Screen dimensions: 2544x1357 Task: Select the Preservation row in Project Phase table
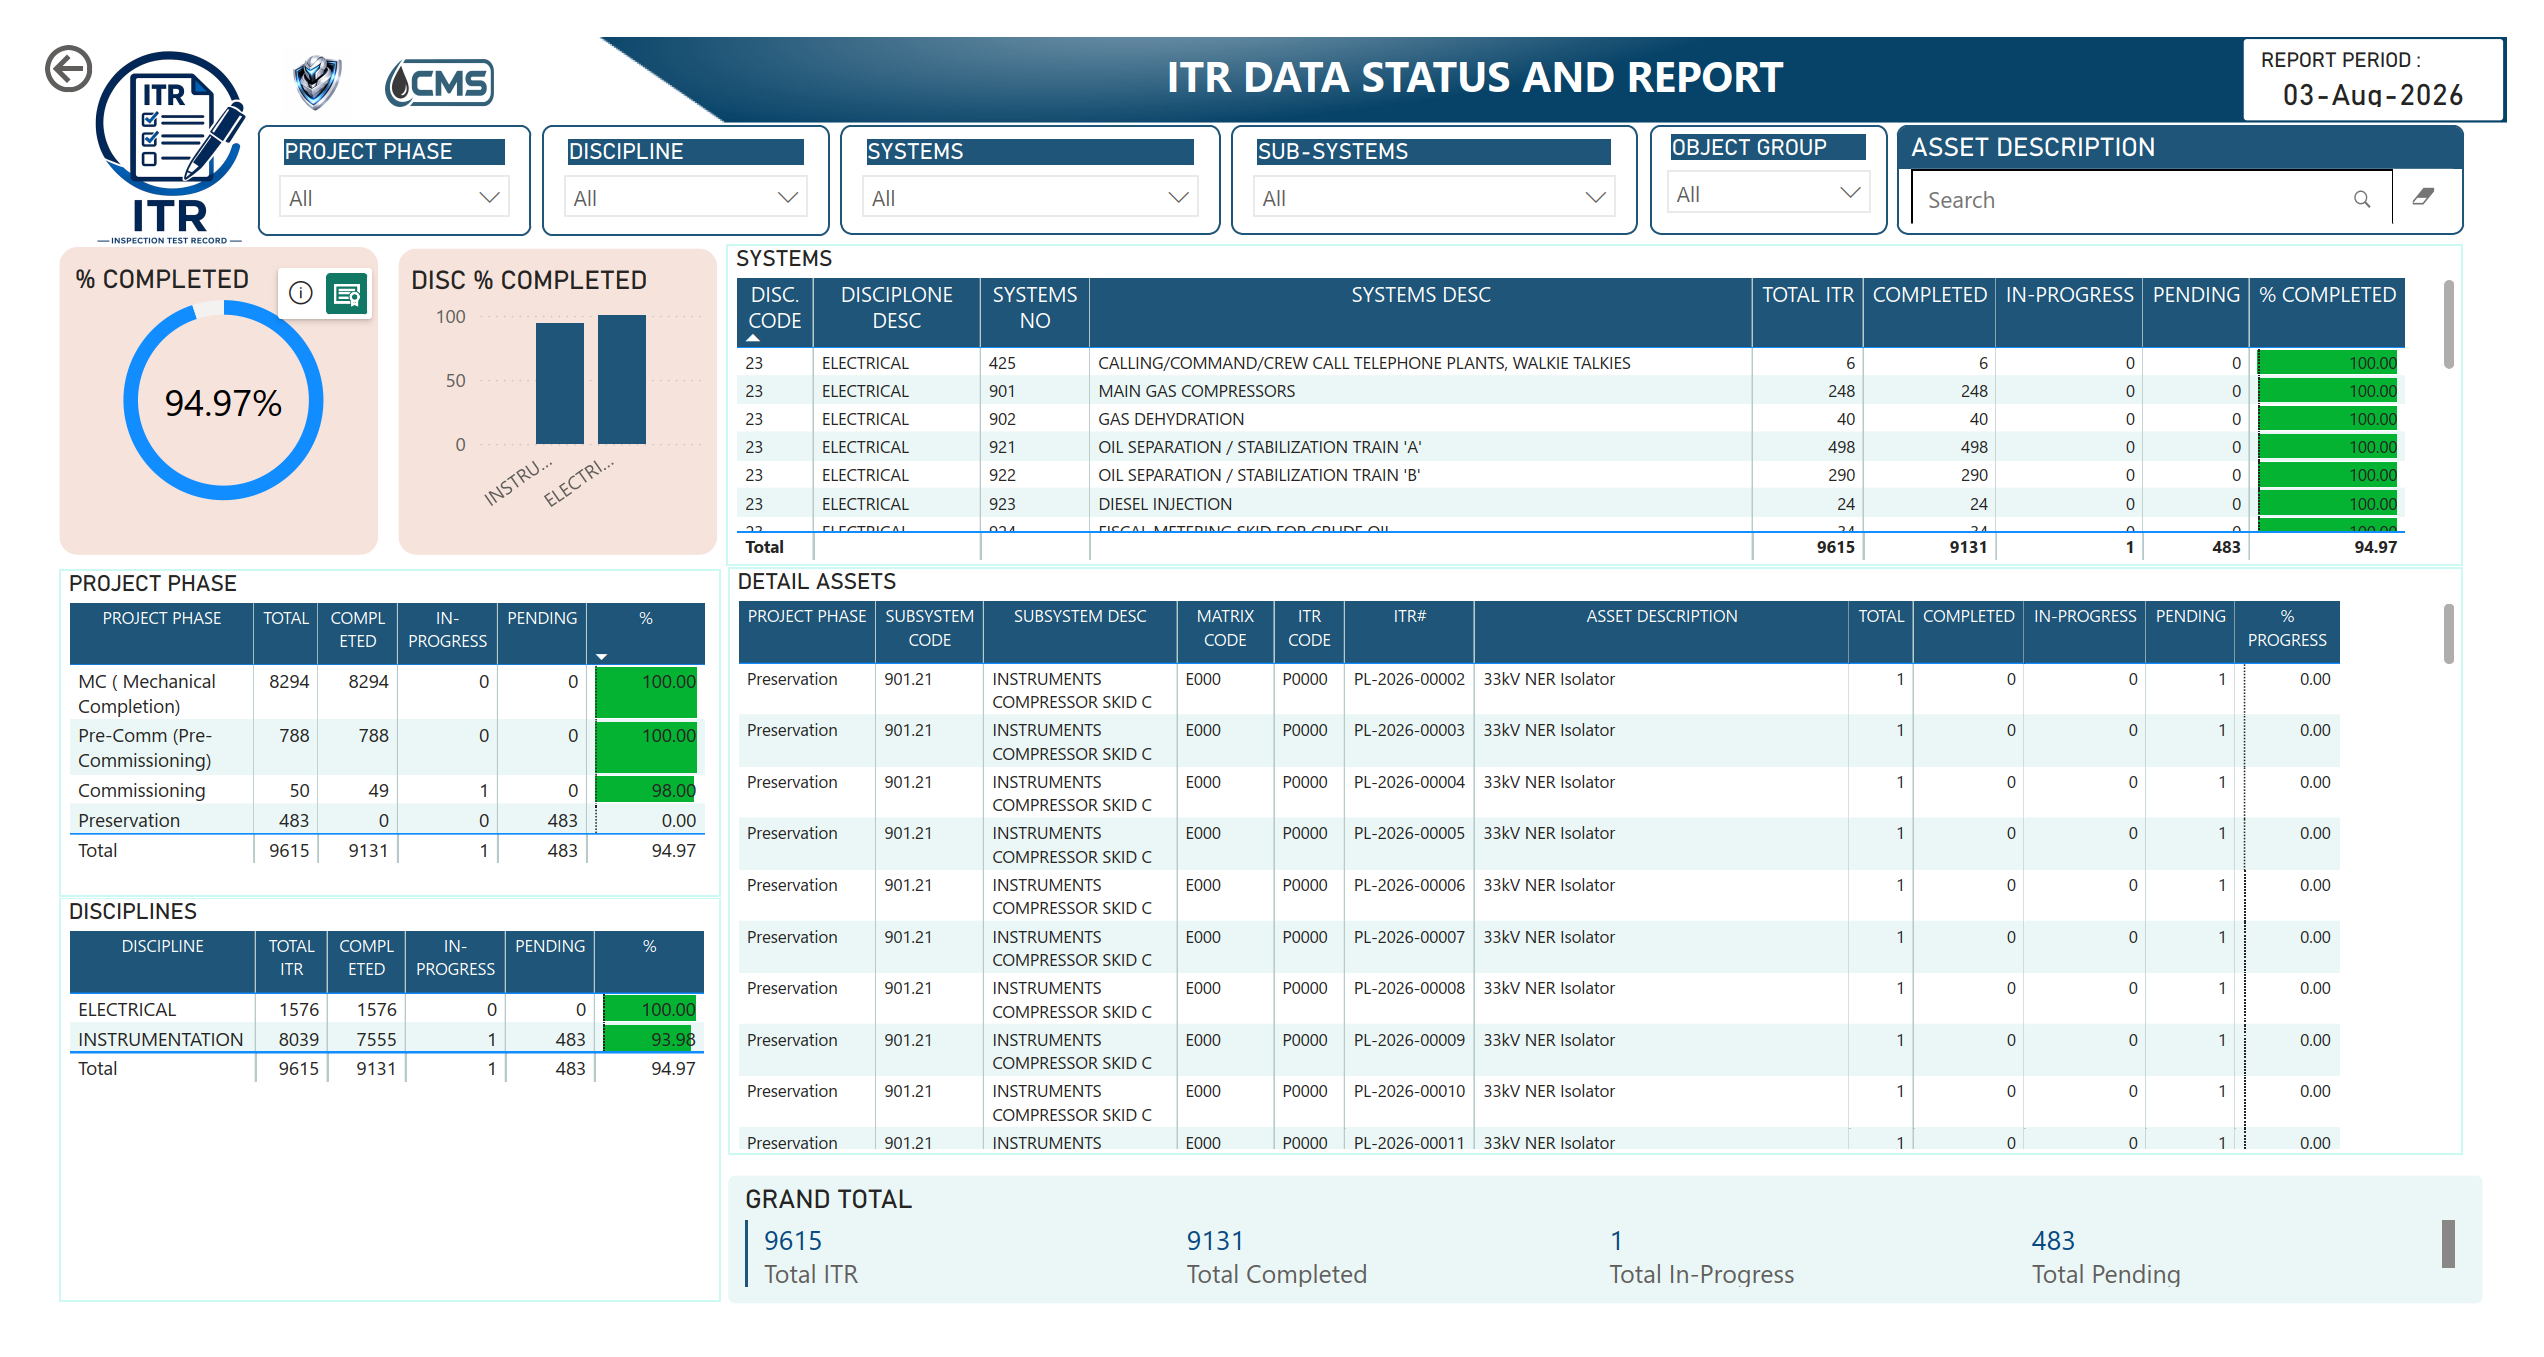pyautogui.click(x=387, y=820)
